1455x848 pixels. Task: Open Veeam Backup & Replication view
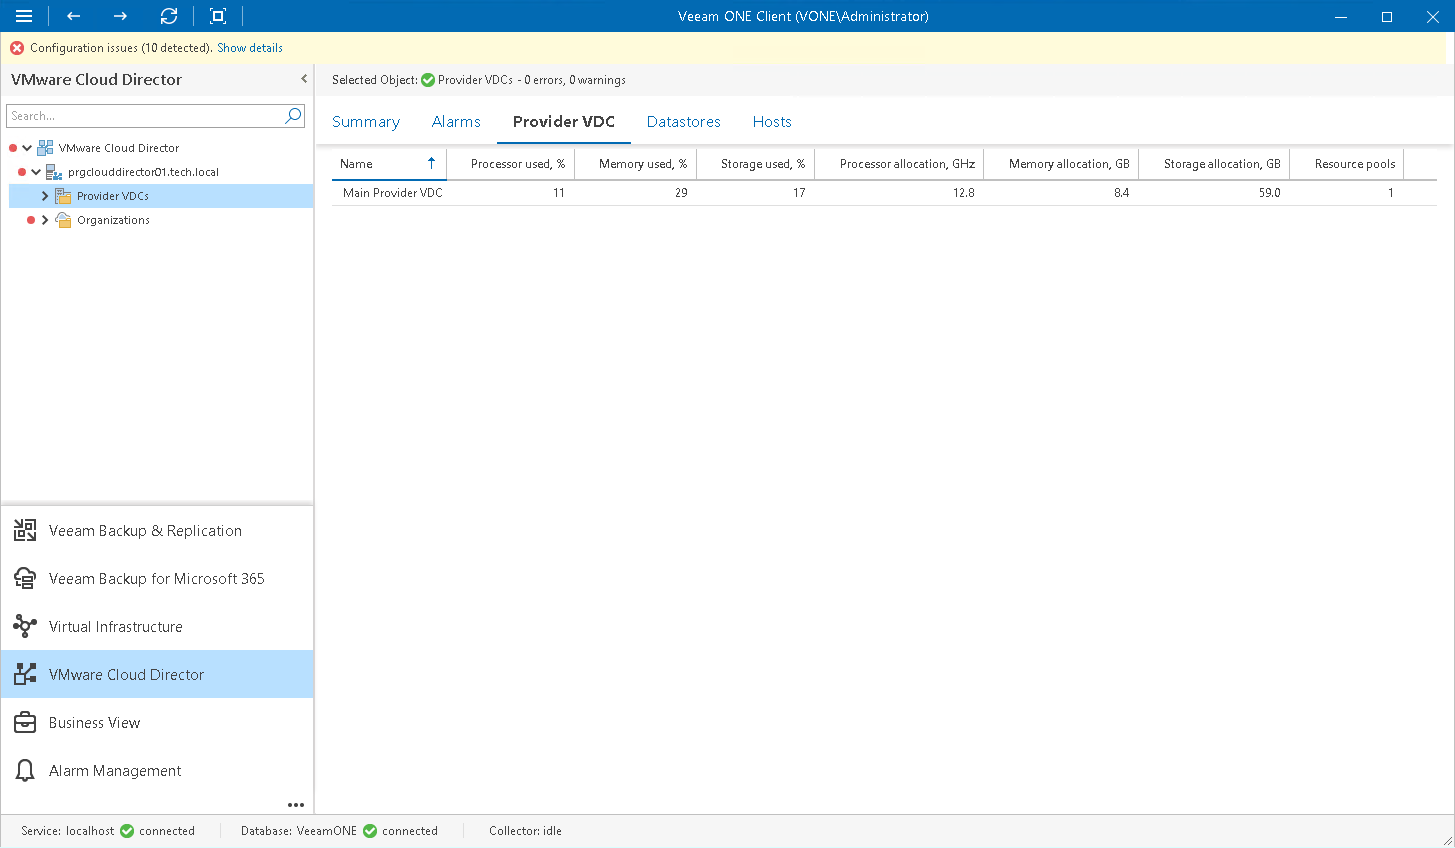pyautogui.click(x=157, y=531)
